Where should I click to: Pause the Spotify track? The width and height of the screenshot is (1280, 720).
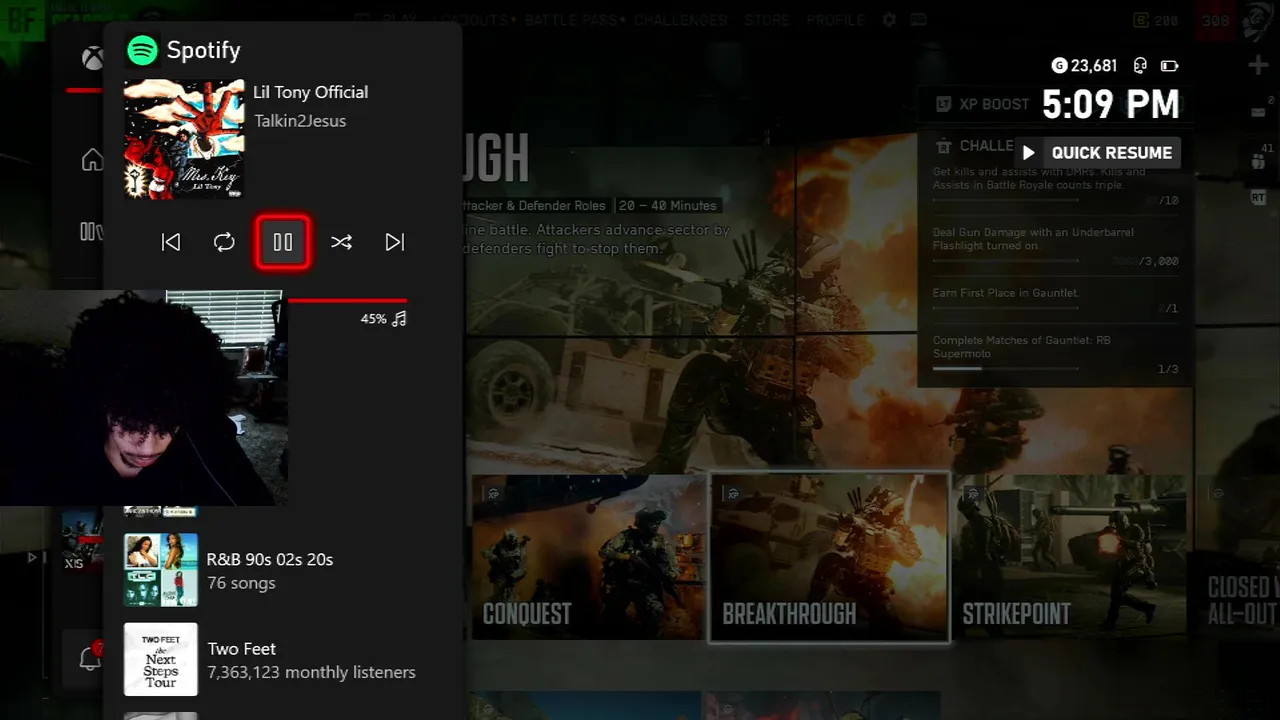click(x=283, y=242)
